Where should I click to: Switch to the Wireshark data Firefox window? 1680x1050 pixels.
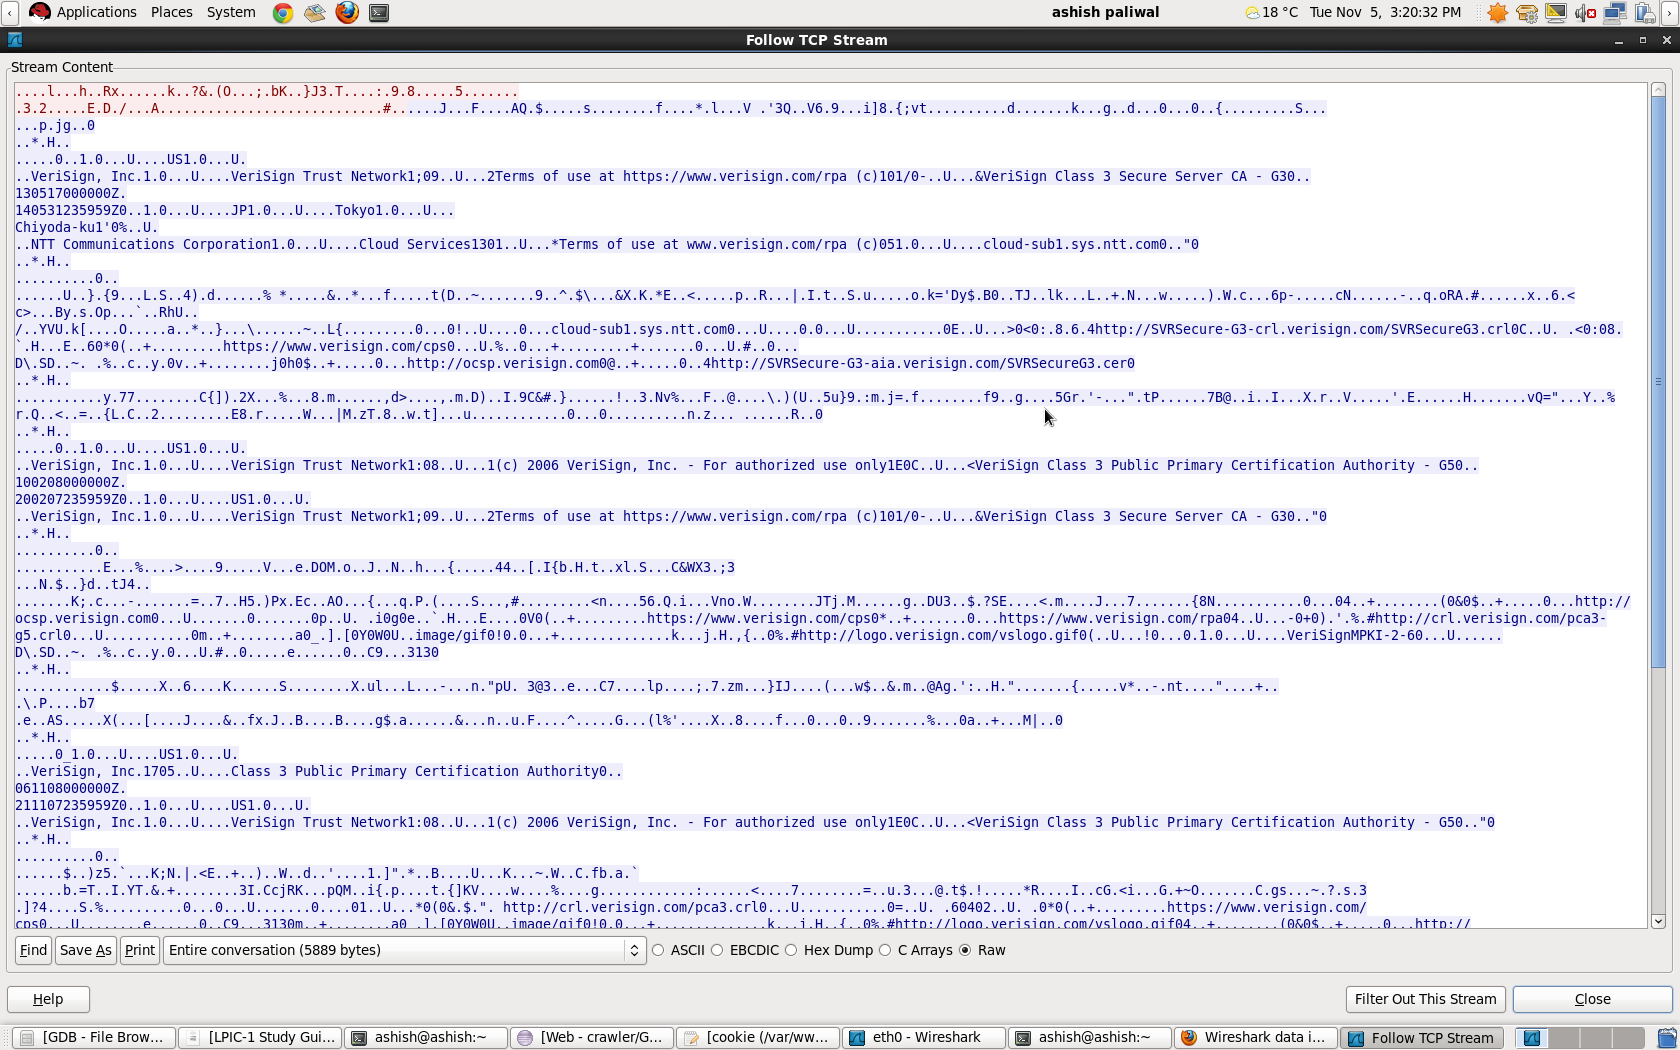click(1255, 1038)
